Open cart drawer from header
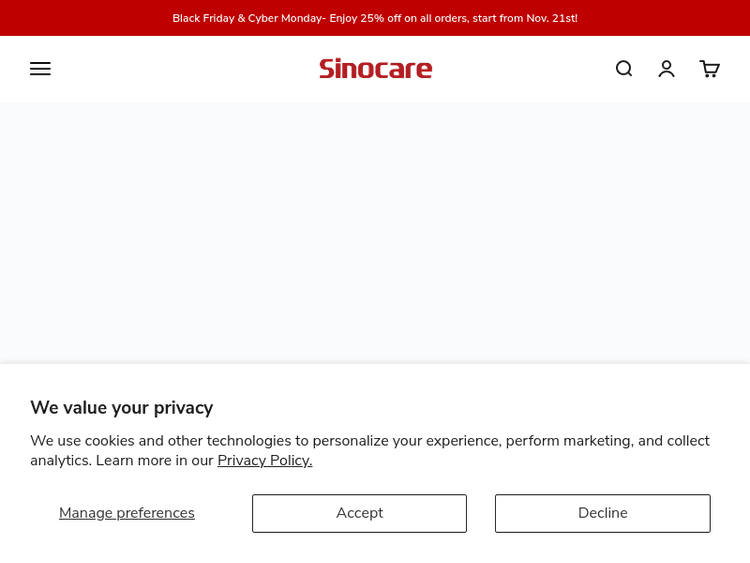The image size is (750, 563). (x=709, y=69)
